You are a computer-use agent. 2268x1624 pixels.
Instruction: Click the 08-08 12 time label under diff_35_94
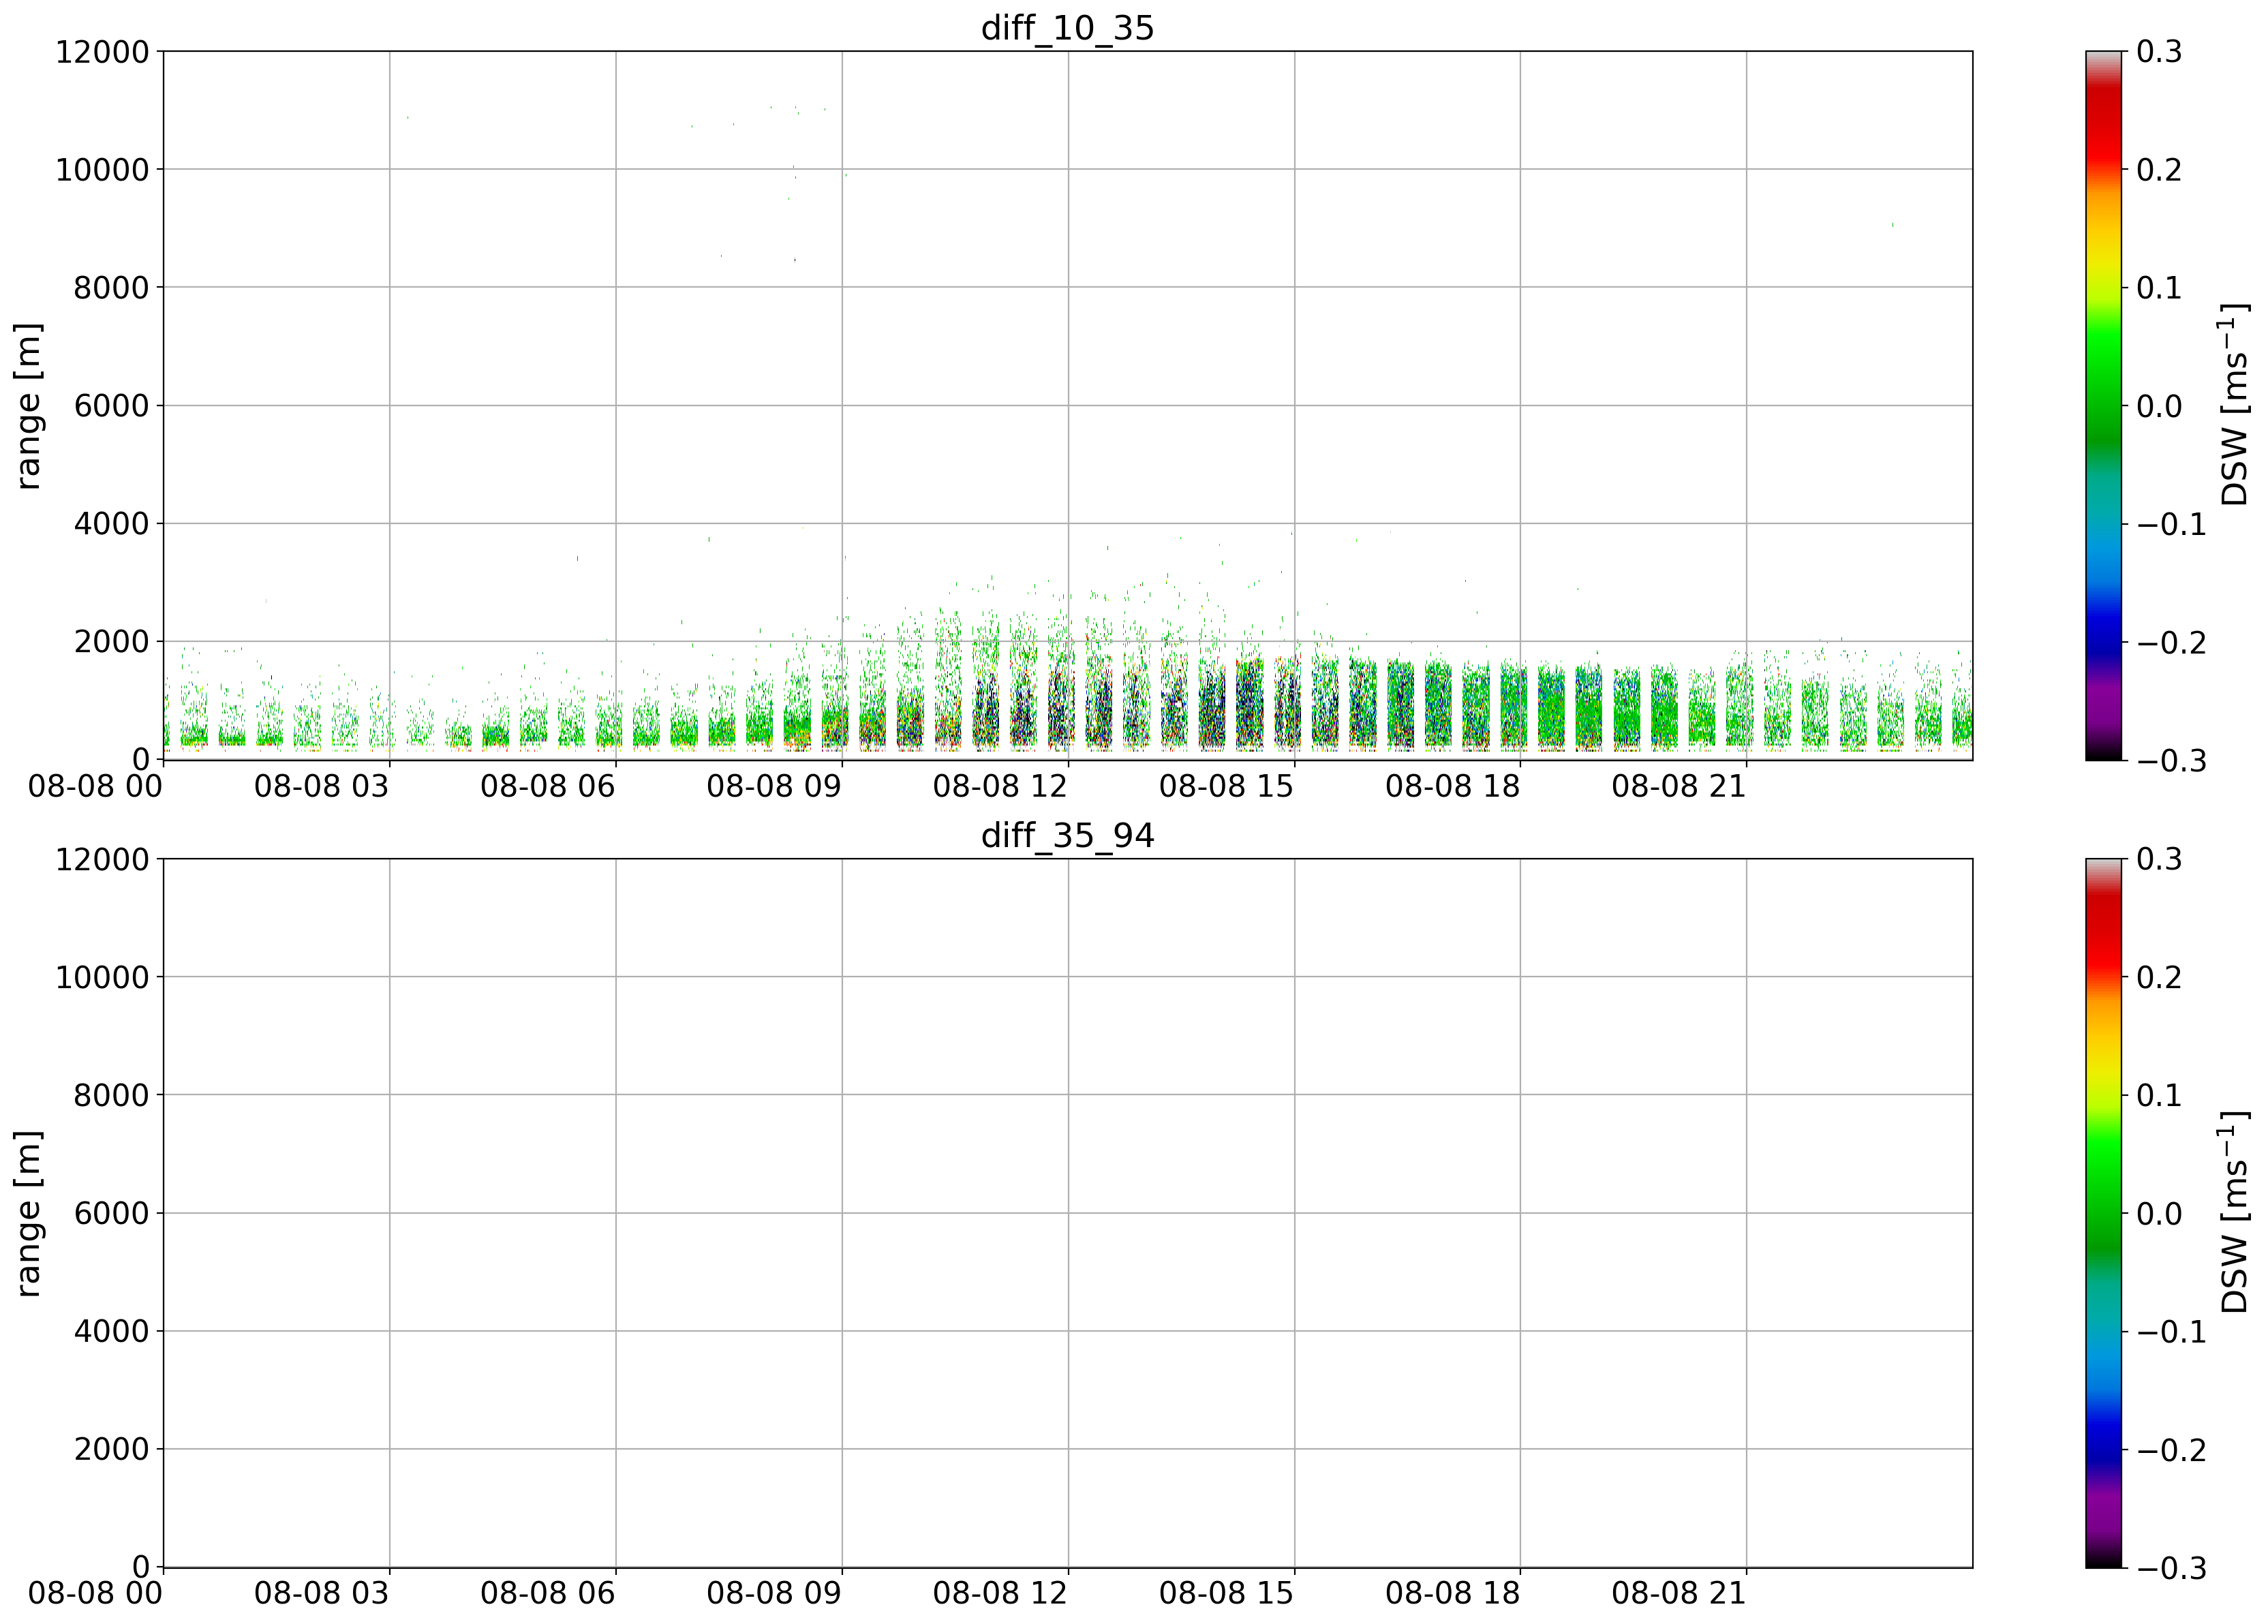pyautogui.click(x=1000, y=1593)
